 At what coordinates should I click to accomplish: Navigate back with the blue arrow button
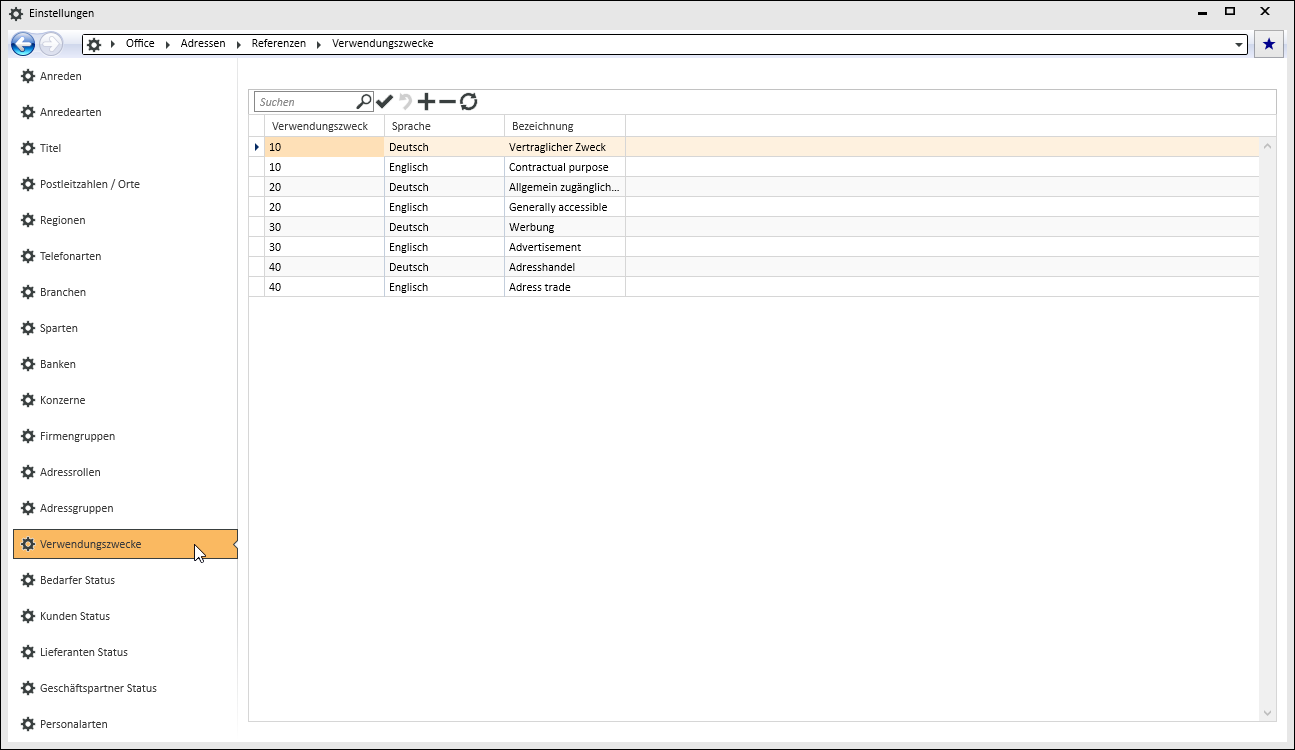23,44
